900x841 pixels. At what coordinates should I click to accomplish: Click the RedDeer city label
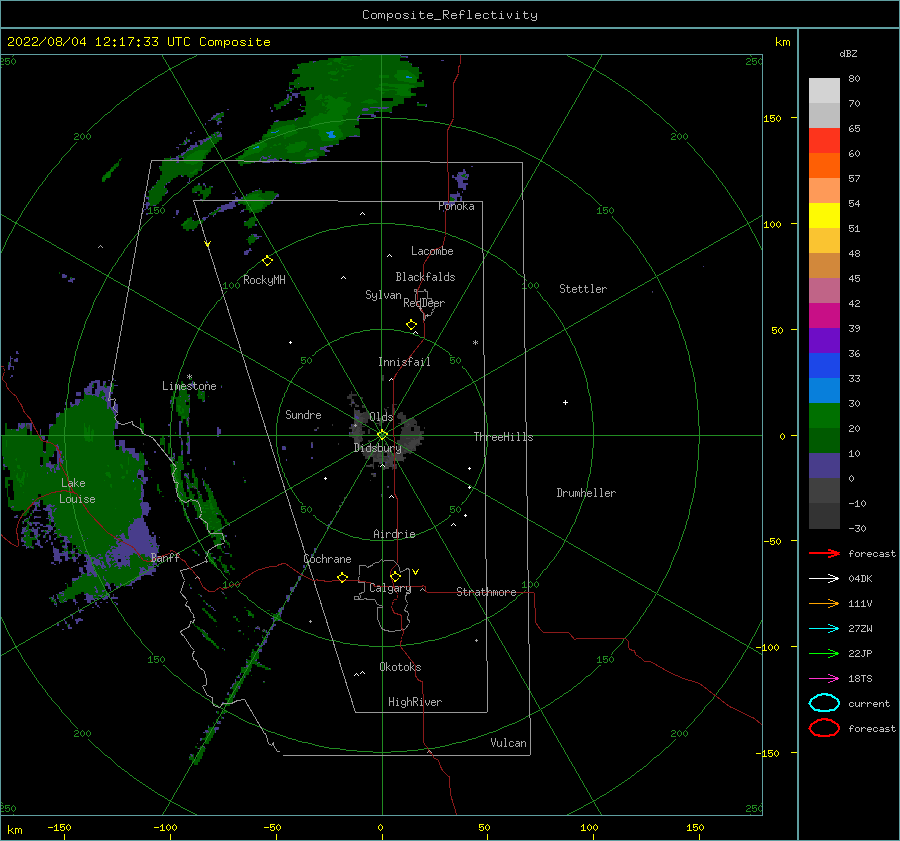coord(424,303)
